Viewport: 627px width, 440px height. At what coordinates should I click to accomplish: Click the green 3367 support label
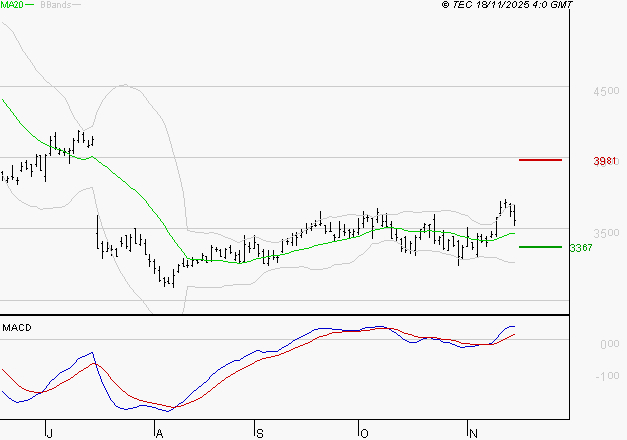[581, 248]
